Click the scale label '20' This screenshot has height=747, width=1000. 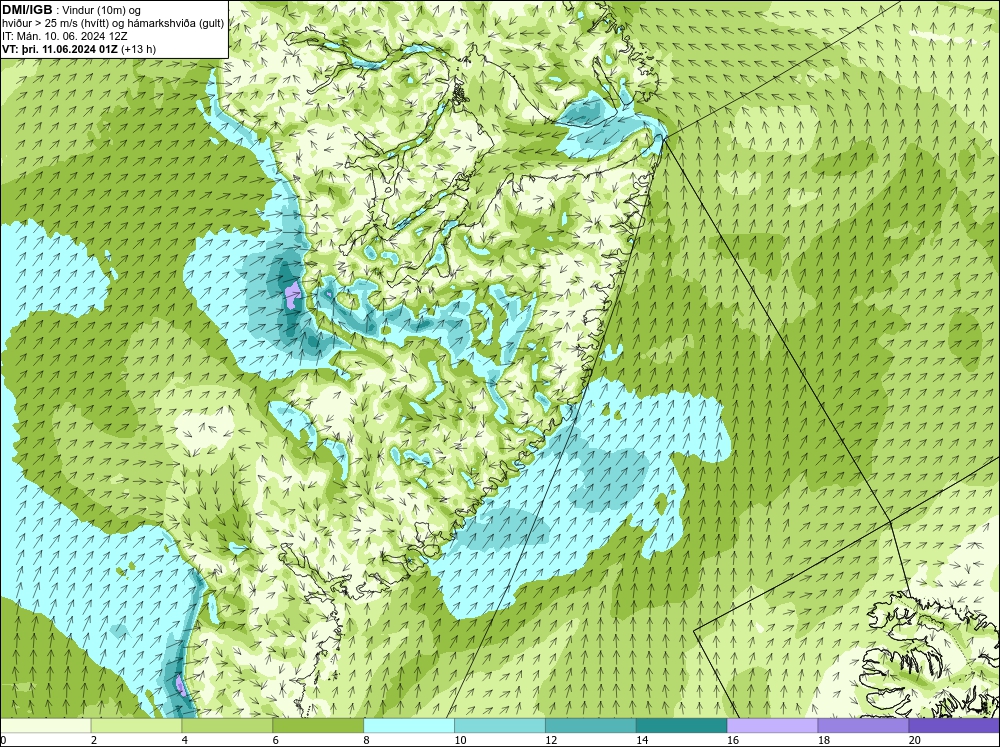pos(915,740)
